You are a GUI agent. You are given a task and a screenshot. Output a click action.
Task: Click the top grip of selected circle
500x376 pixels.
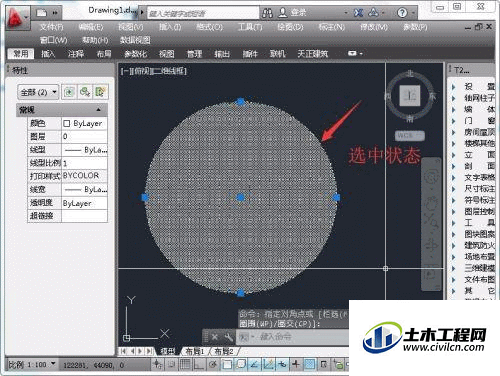(240, 101)
